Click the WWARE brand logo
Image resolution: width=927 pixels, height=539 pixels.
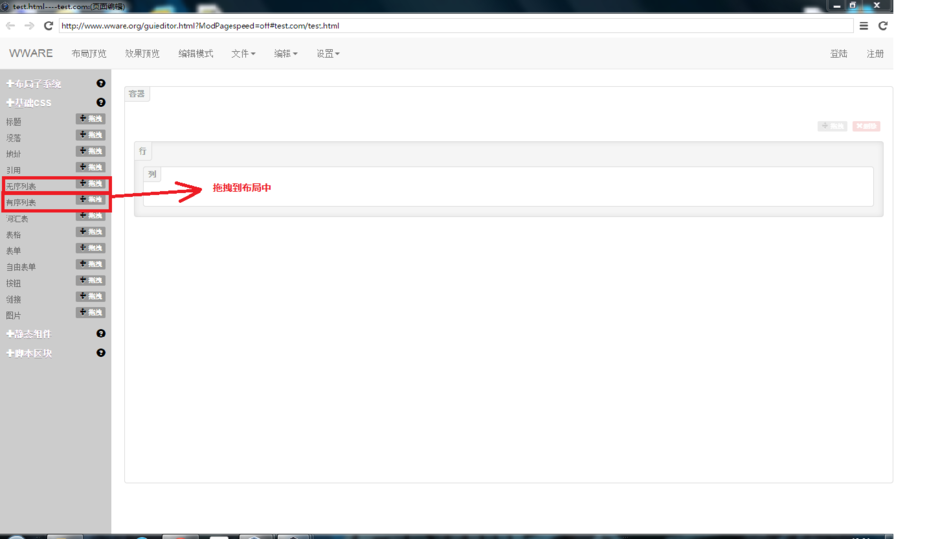click(31, 53)
